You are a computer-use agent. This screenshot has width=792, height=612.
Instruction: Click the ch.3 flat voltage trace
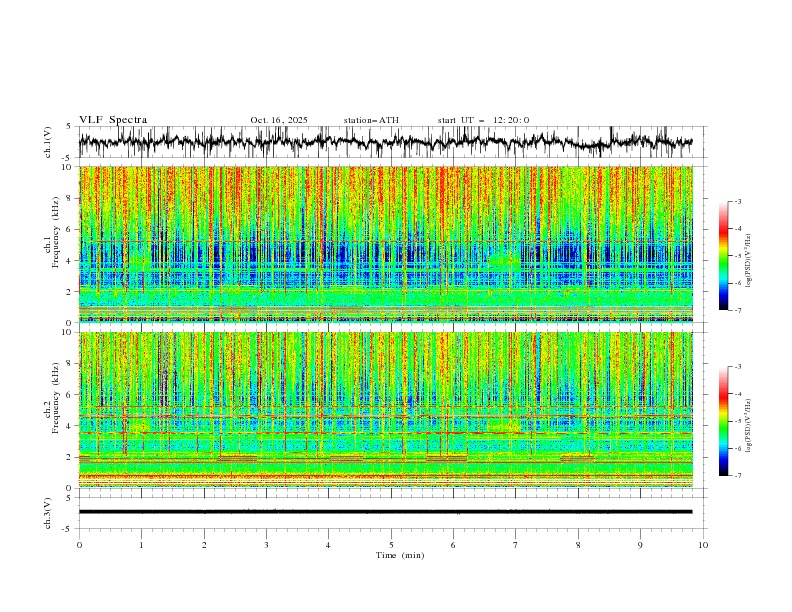[385, 512]
